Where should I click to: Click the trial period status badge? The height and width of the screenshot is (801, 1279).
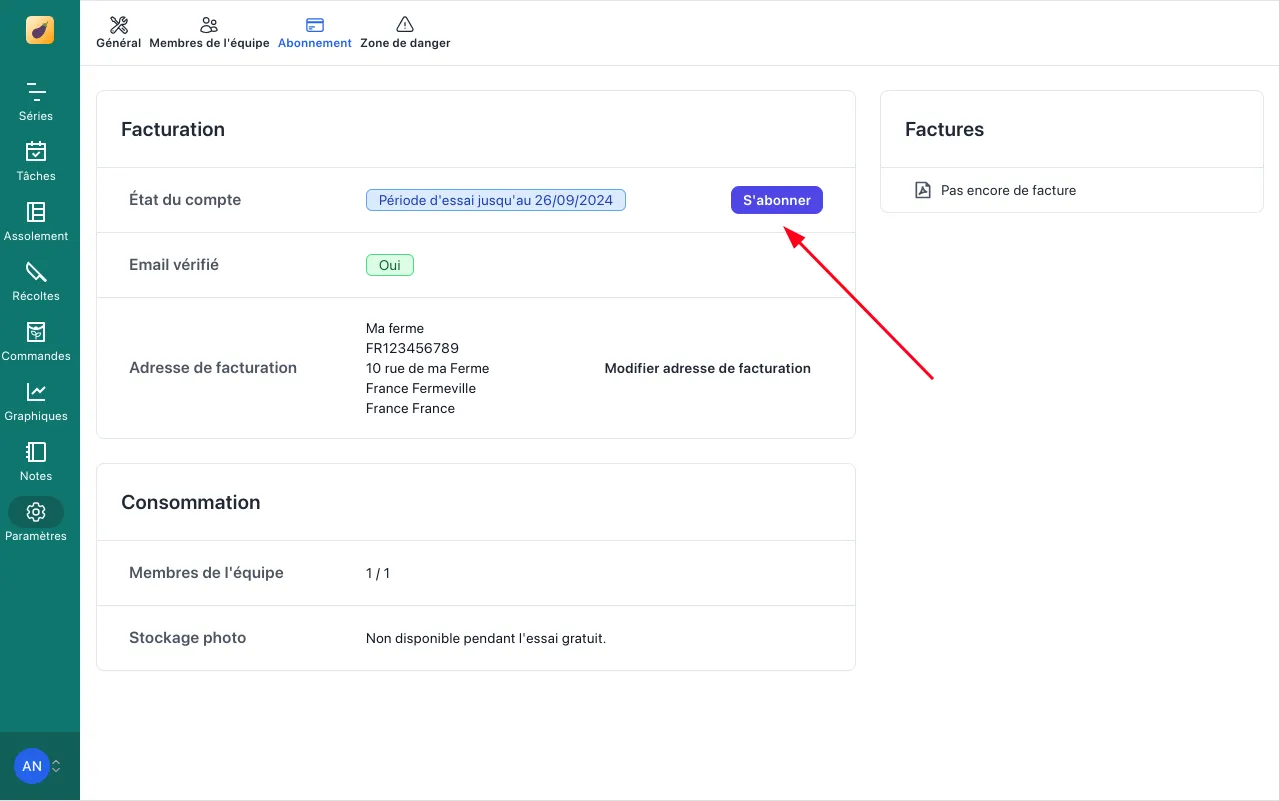pyautogui.click(x=495, y=200)
